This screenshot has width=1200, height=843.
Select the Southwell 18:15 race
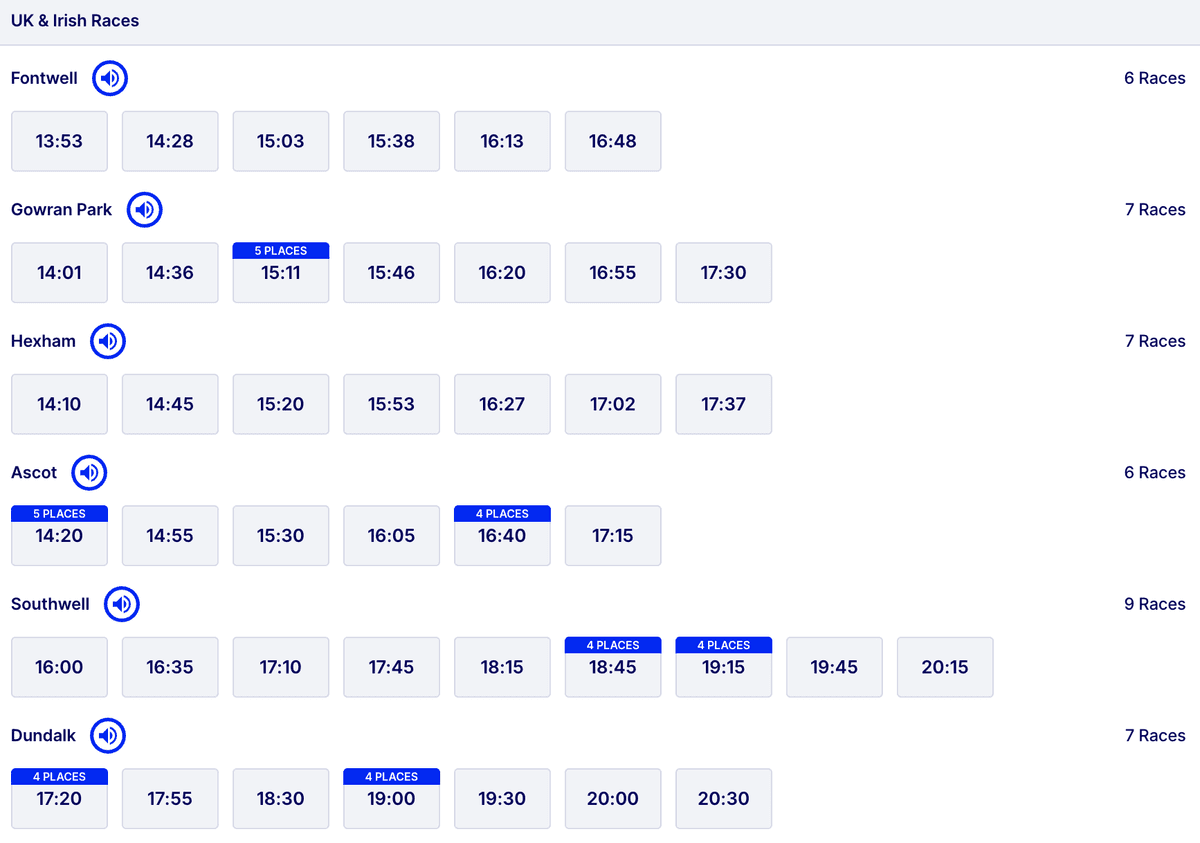point(502,667)
